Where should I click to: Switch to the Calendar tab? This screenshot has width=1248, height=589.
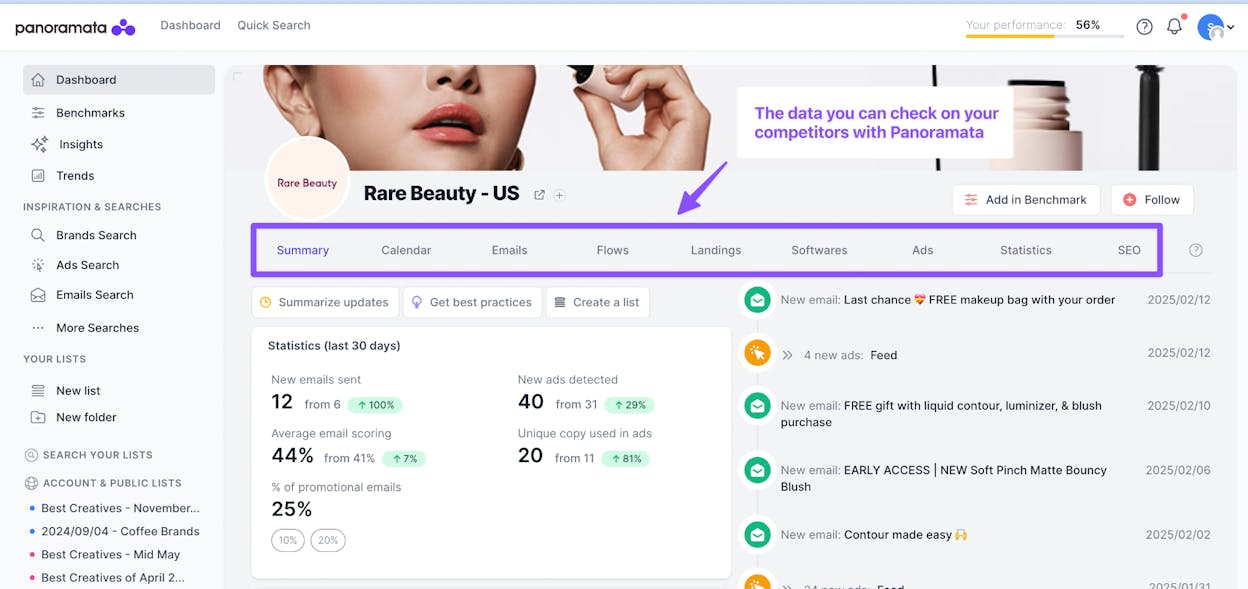pos(406,250)
